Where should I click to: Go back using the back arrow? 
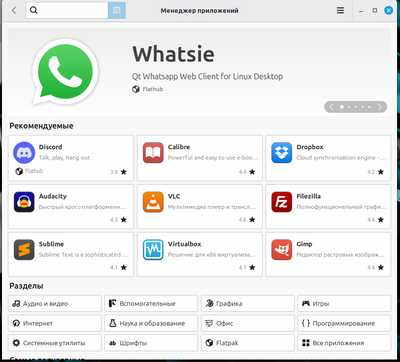[x=14, y=11]
